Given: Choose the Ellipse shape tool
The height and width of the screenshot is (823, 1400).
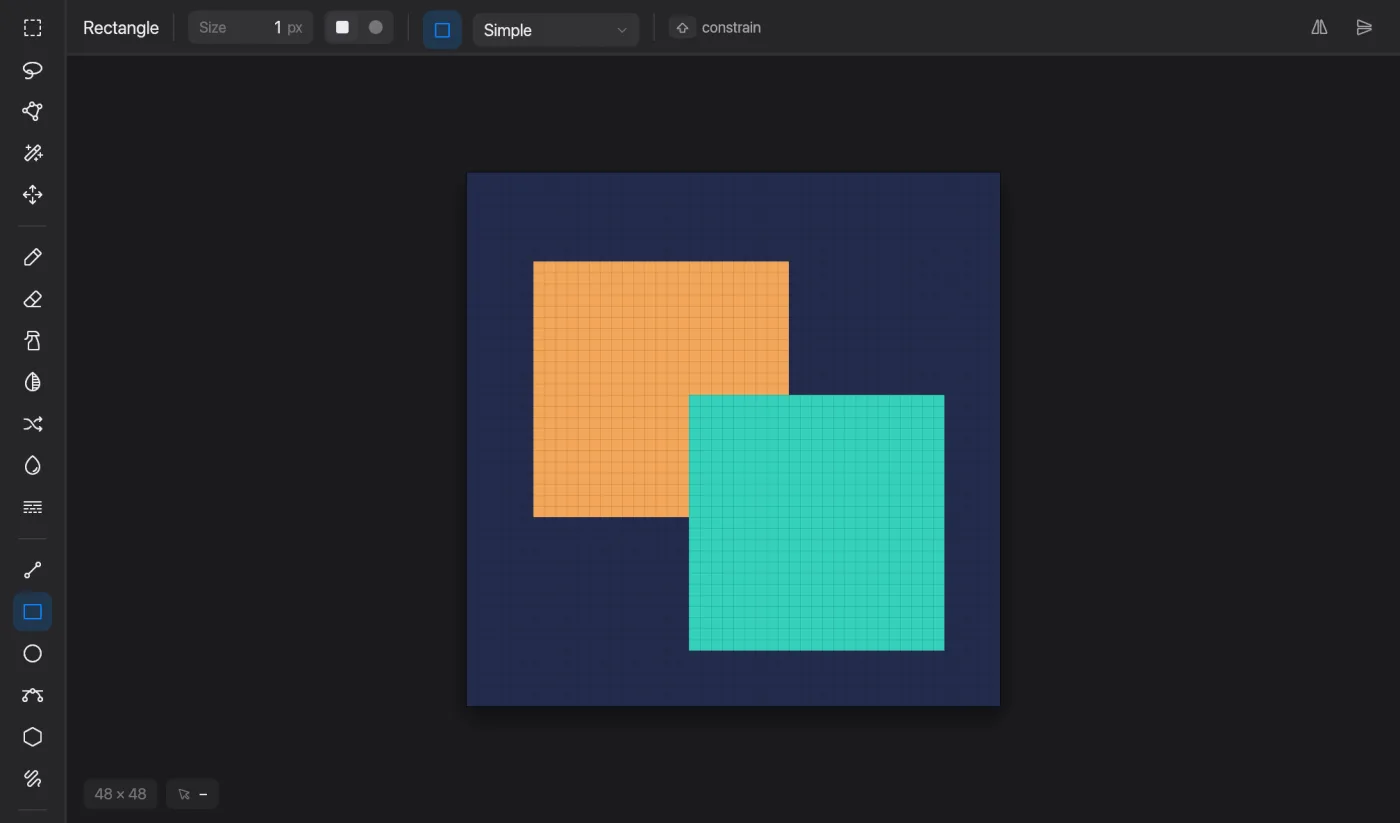Looking at the screenshot, I should point(32,653).
